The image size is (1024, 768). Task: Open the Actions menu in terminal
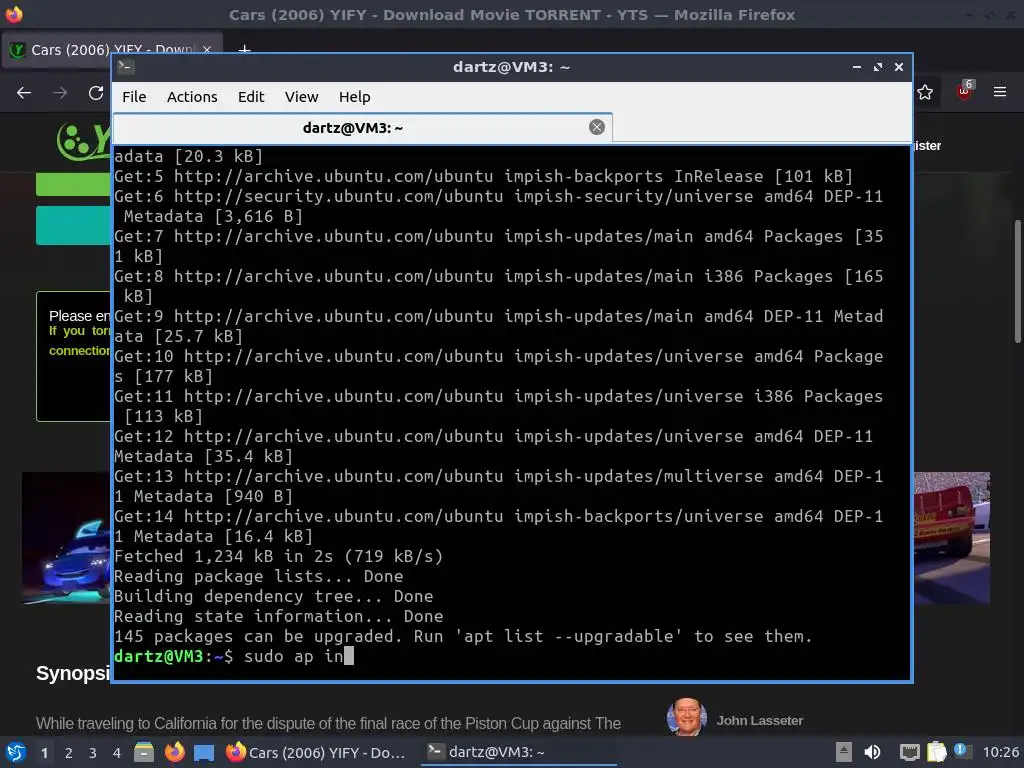[192, 97]
